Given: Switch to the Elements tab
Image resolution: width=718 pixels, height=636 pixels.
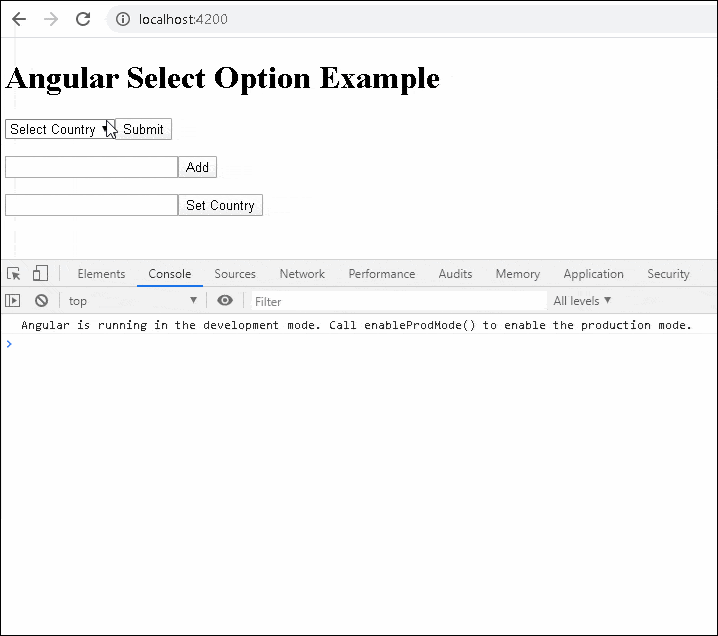Looking at the screenshot, I should coord(101,274).
